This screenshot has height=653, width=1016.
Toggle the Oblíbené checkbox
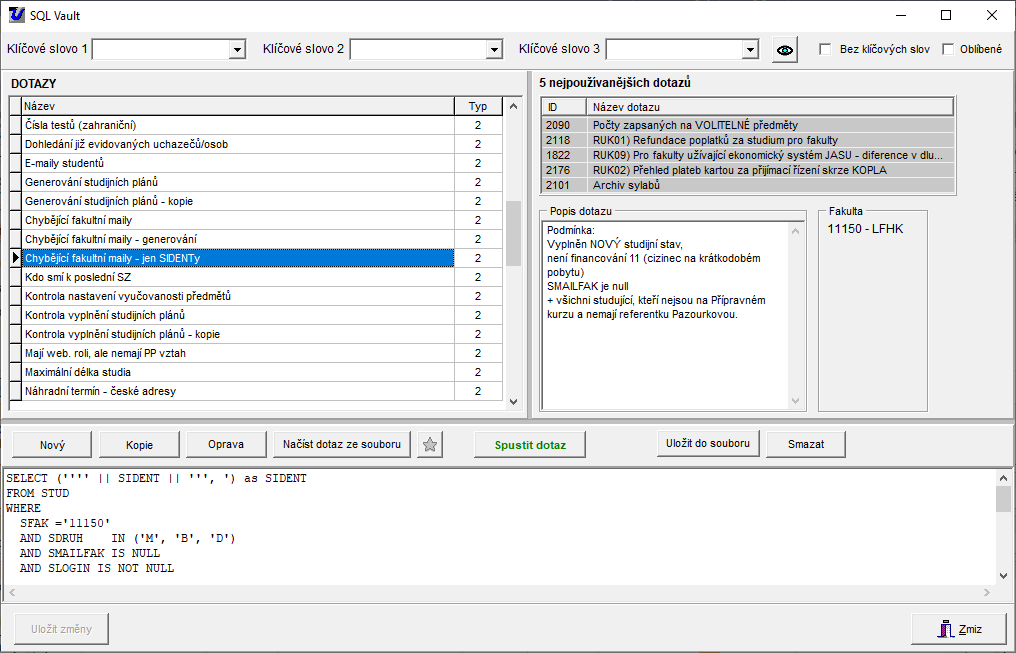pos(948,49)
